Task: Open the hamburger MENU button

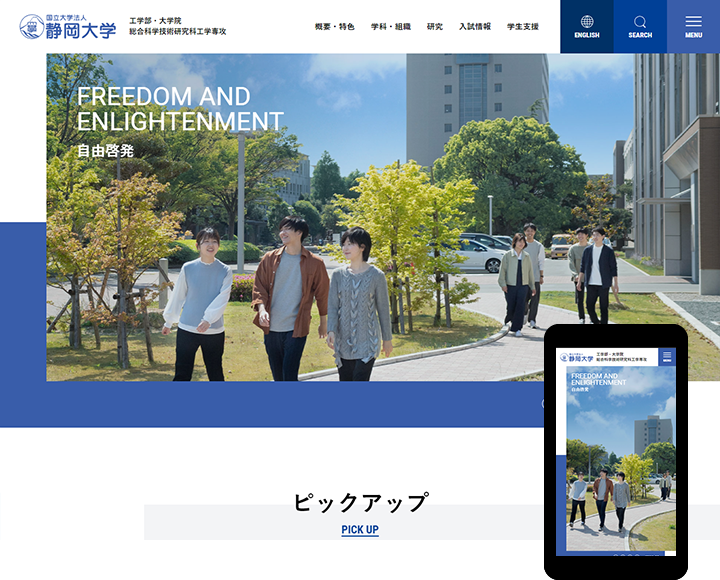Action: coord(693,26)
